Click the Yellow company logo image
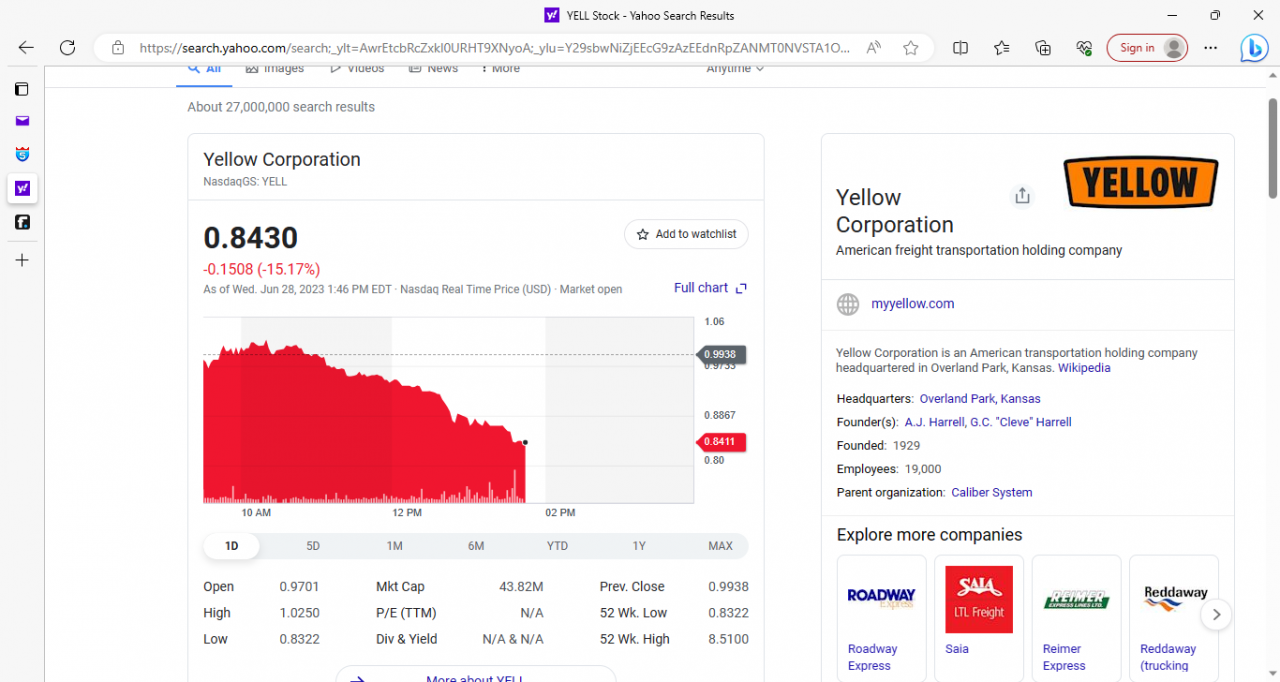 [1140, 183]
